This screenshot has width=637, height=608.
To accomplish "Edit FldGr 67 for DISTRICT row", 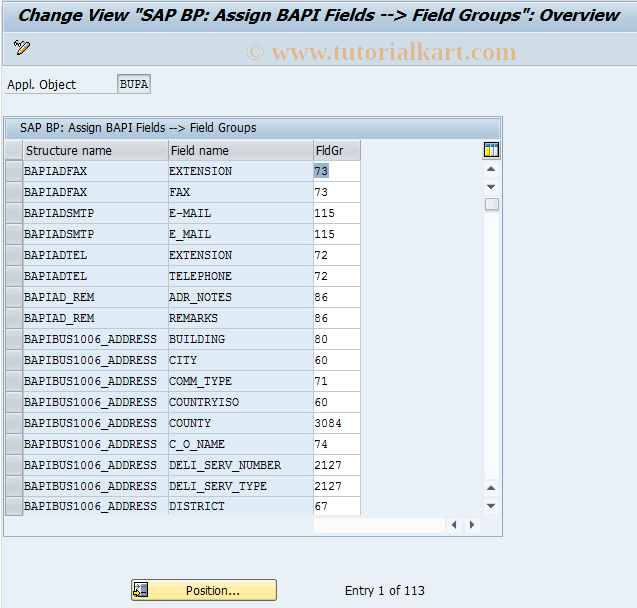I will [x=336, y=506].
